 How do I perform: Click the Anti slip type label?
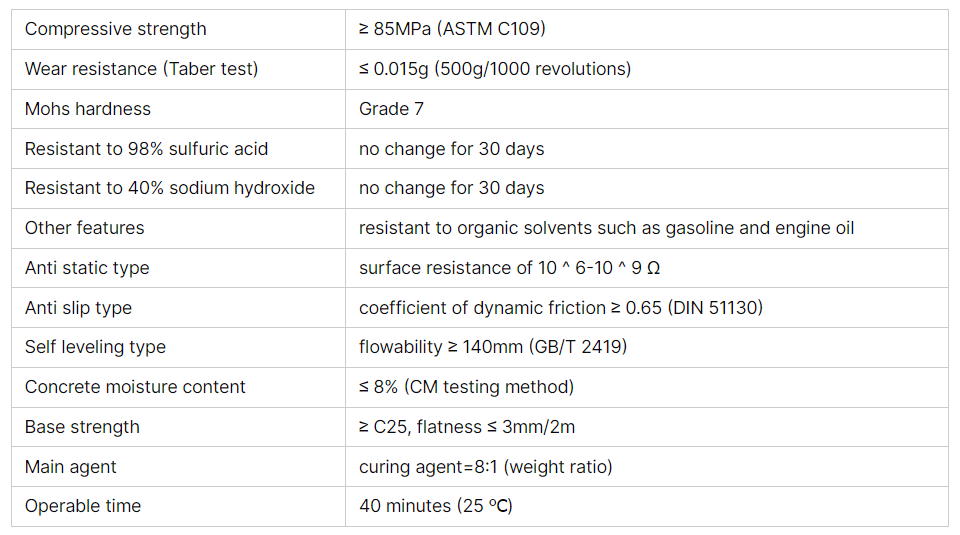click(78, 308)
